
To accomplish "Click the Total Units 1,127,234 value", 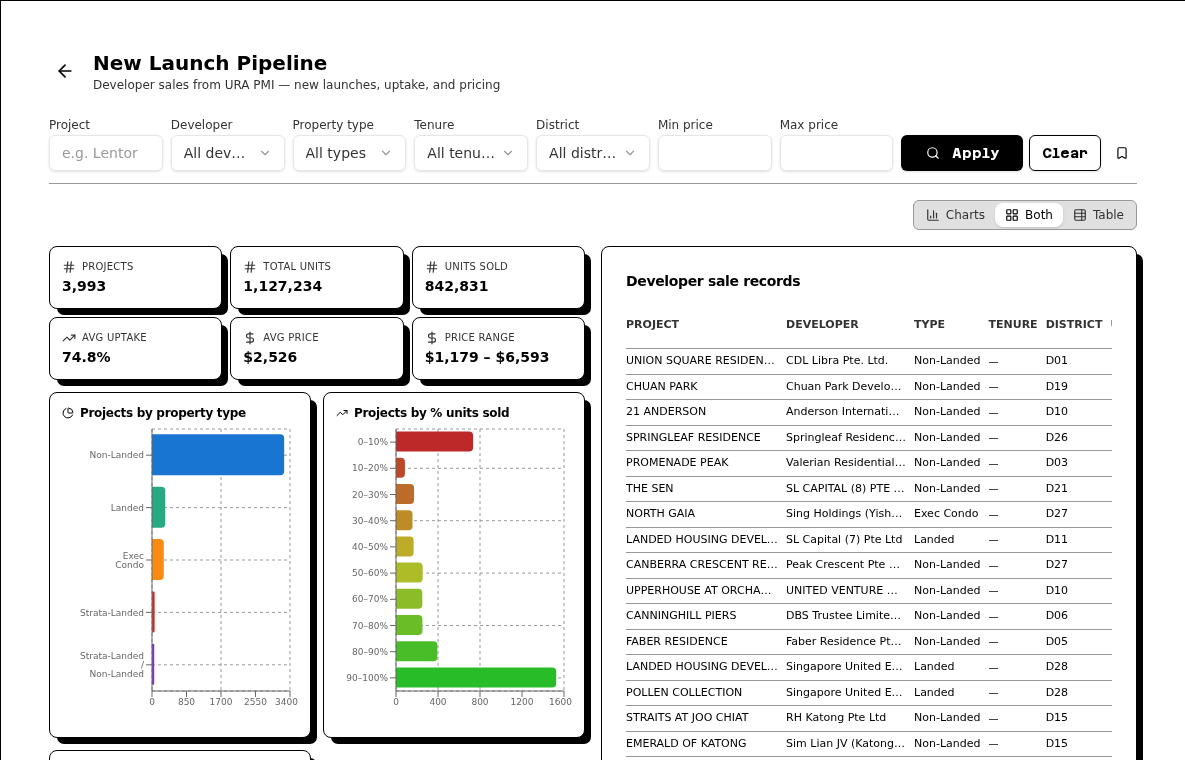I will click(283, 286).
